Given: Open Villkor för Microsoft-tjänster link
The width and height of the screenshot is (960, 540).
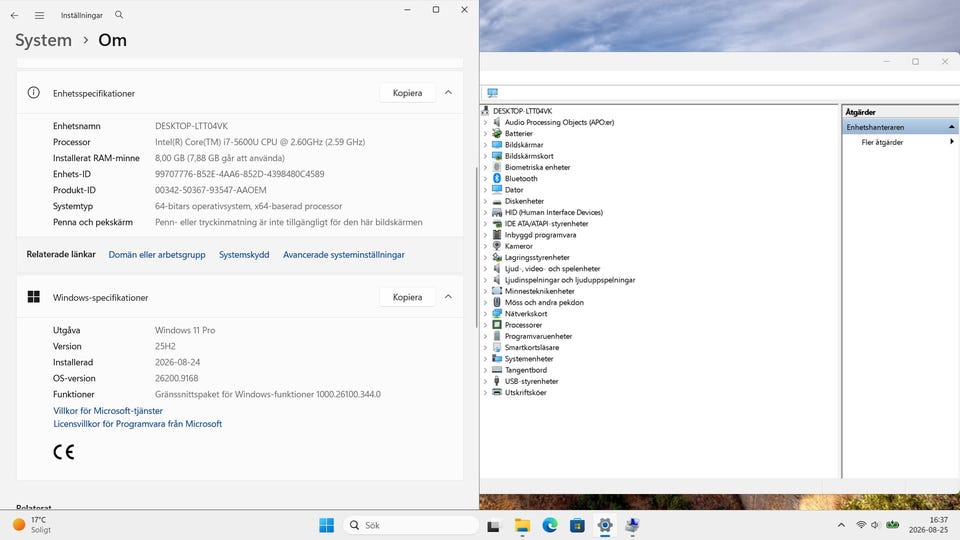Looking at the screenshot, I should [108, 410].
